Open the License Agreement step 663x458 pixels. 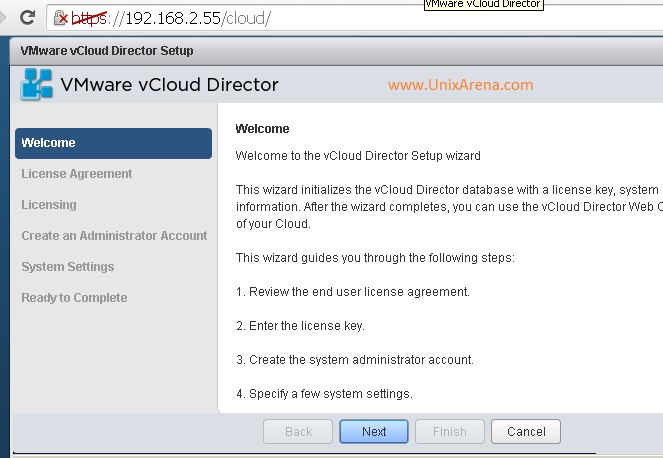pos(77,174)
